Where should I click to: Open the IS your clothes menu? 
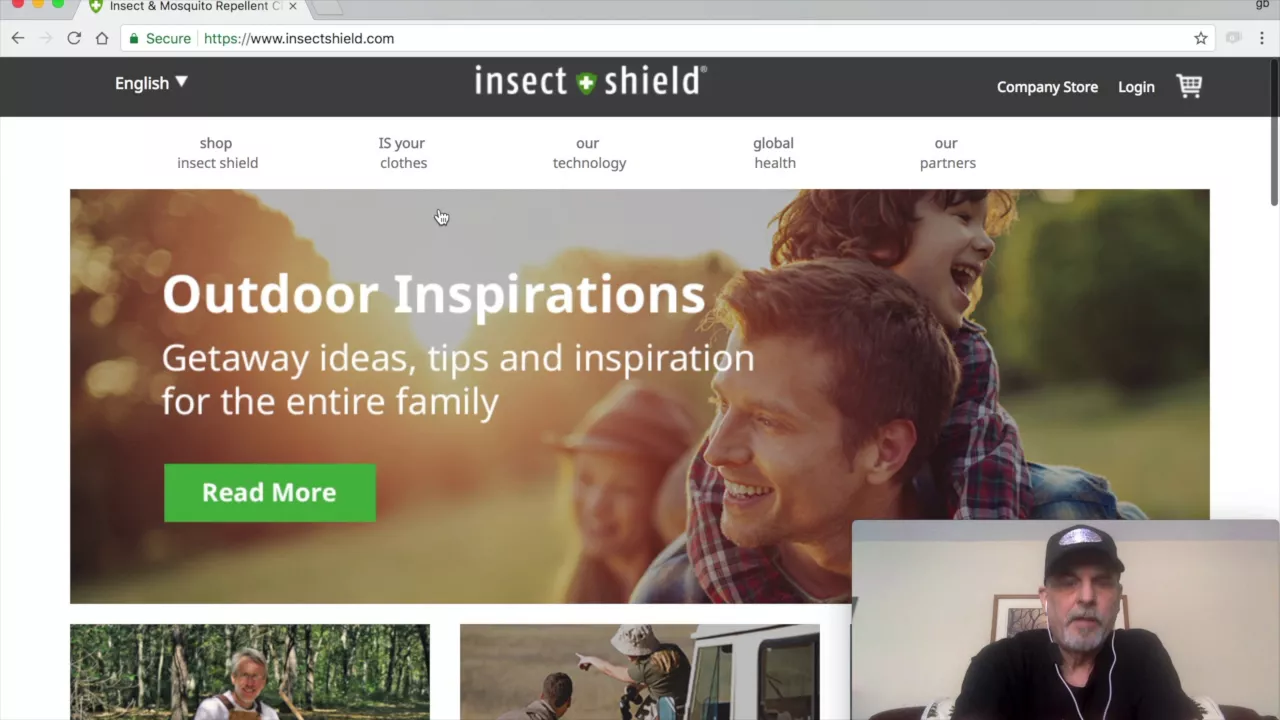(x=403, y=153)
